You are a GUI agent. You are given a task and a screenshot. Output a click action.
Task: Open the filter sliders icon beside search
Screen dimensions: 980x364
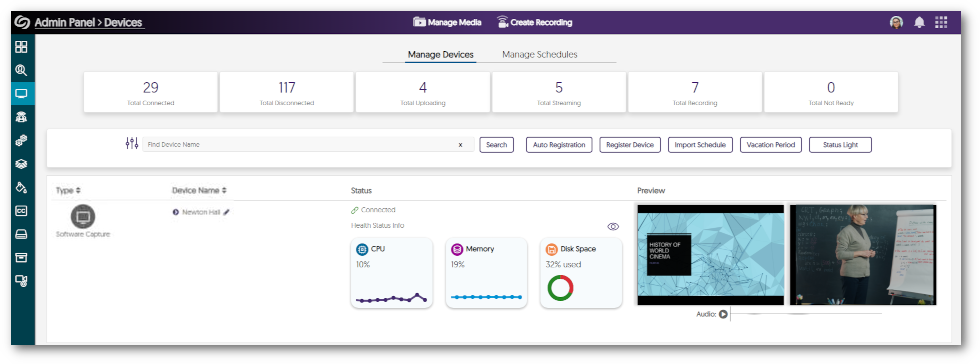point(132,144)
